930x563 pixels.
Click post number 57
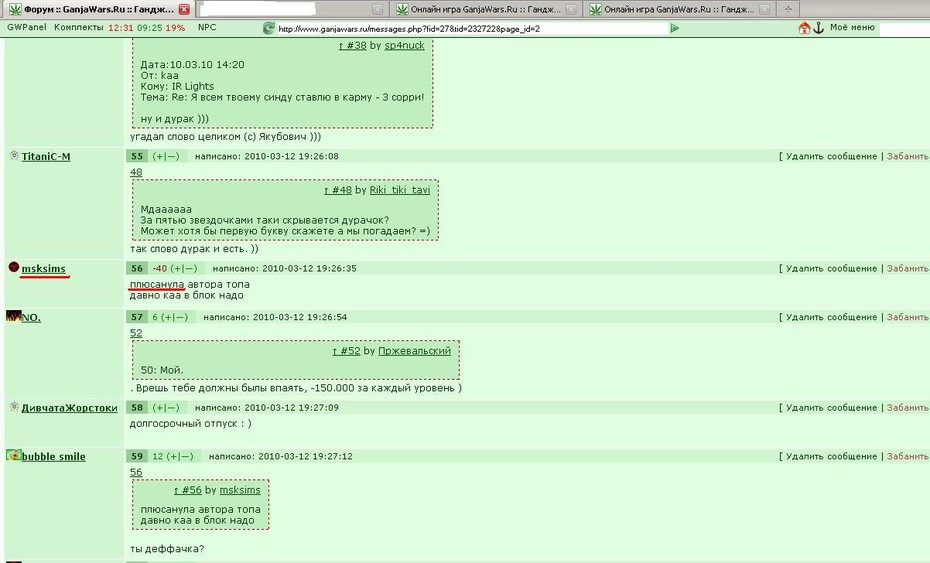tap(137, 317)
